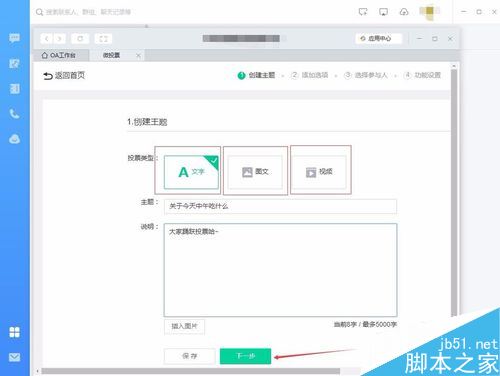Open the cloud drive sidebar icon

tap(14, 139)
